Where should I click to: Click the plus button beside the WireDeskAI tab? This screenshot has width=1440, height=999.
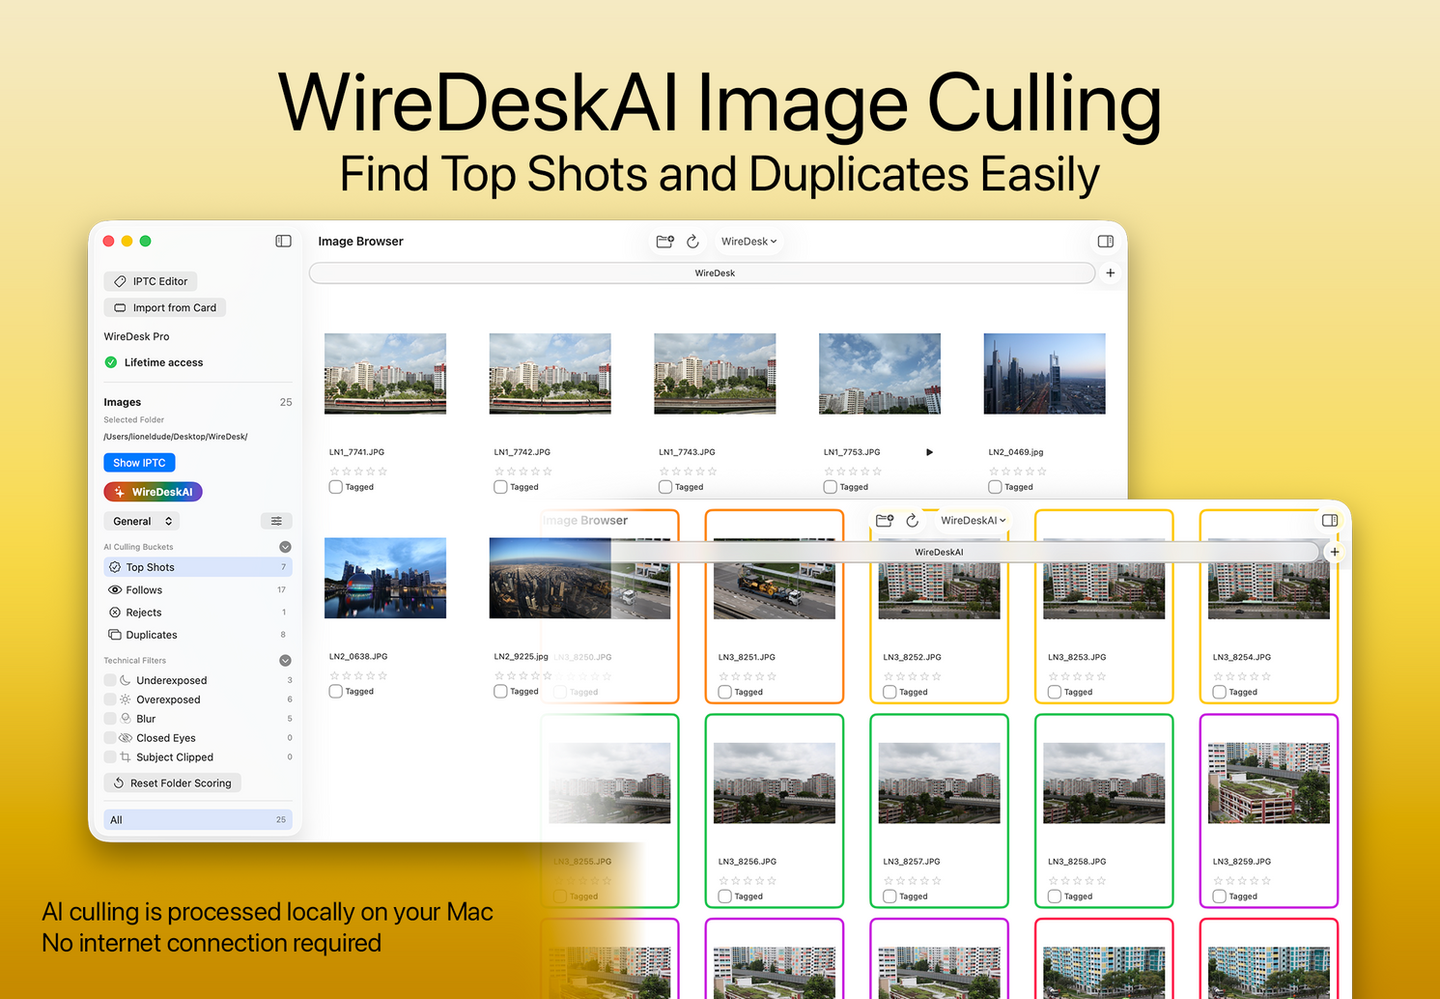pos(1334,552)
